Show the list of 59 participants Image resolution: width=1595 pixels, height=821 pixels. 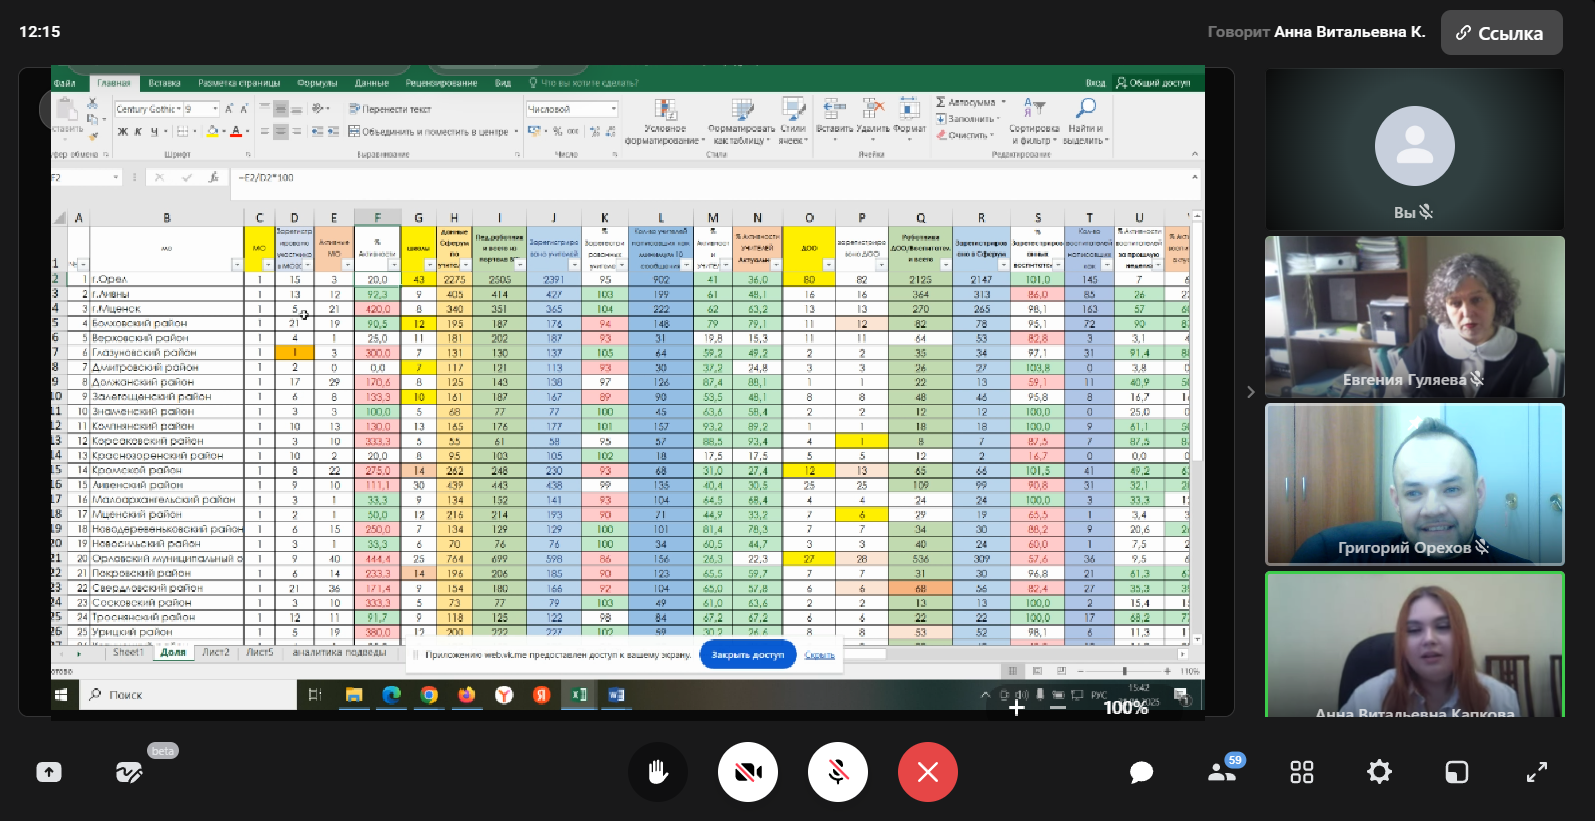pyautogui.click(x=1222, y=771)
